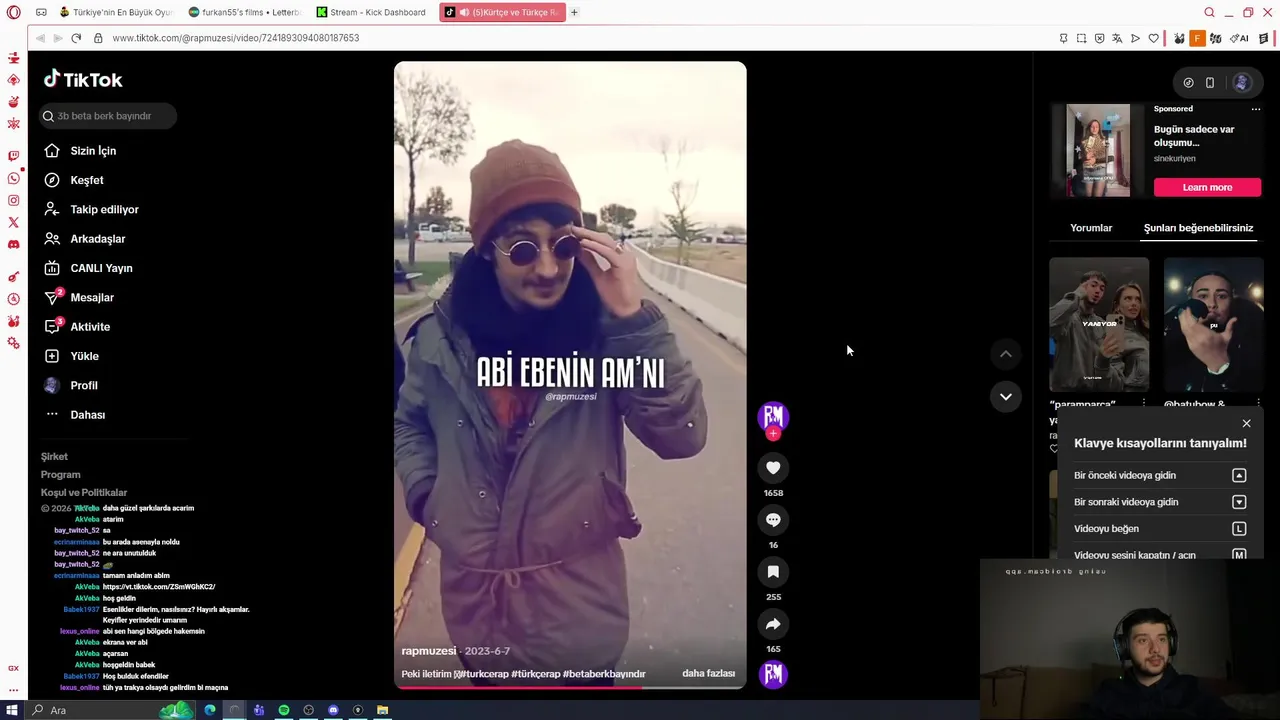Viewport: 1280px width, 720px height.
Task: Click Bir sonraki videoya gidin shortcut
Action: pyautogui.click(x=1160, y=502)
